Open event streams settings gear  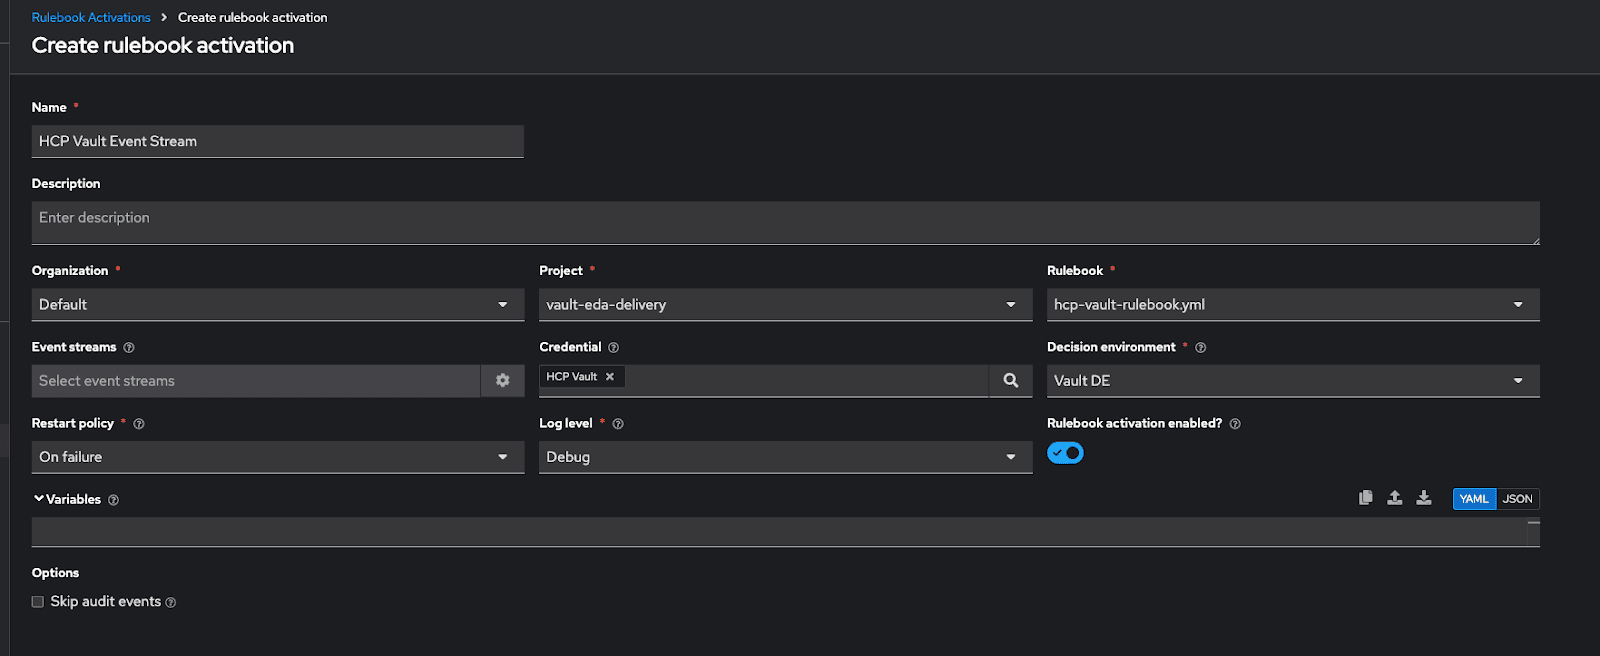503,381
